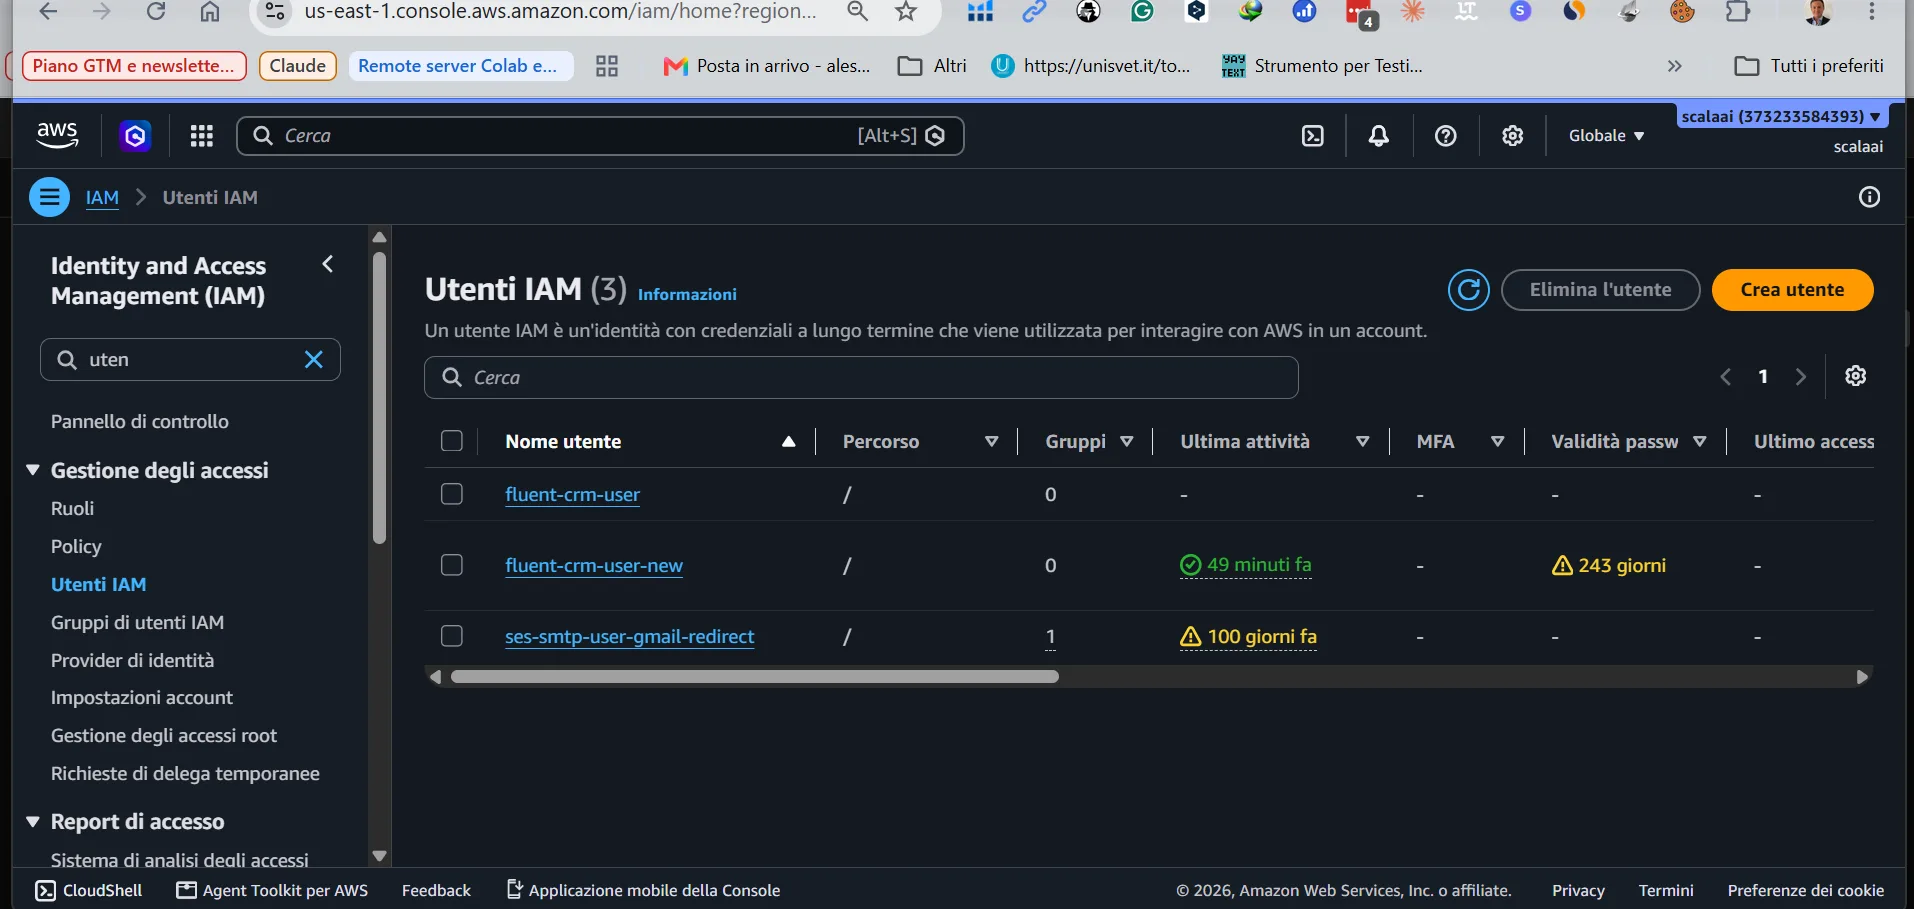This screenshot has width=1914, height=909.
Task: Open browser extensions puzzle icon
Action: (x=1738, y=12)
